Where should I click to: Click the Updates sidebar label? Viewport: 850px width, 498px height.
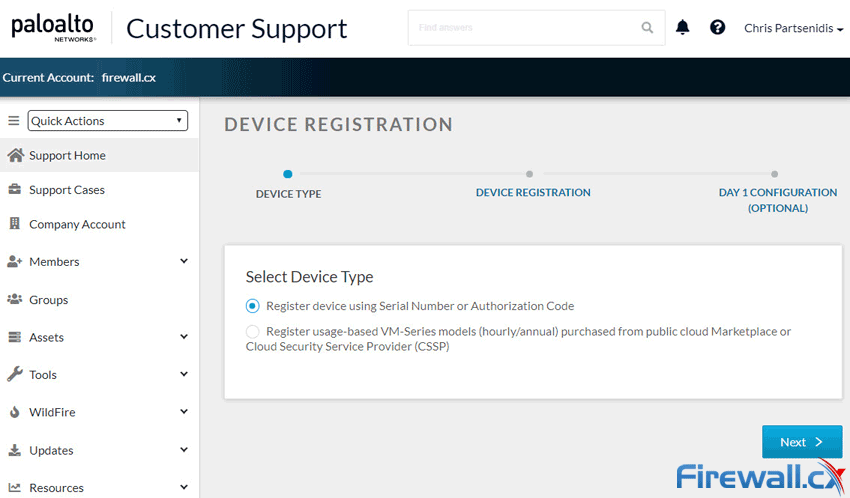pos(51,450)
